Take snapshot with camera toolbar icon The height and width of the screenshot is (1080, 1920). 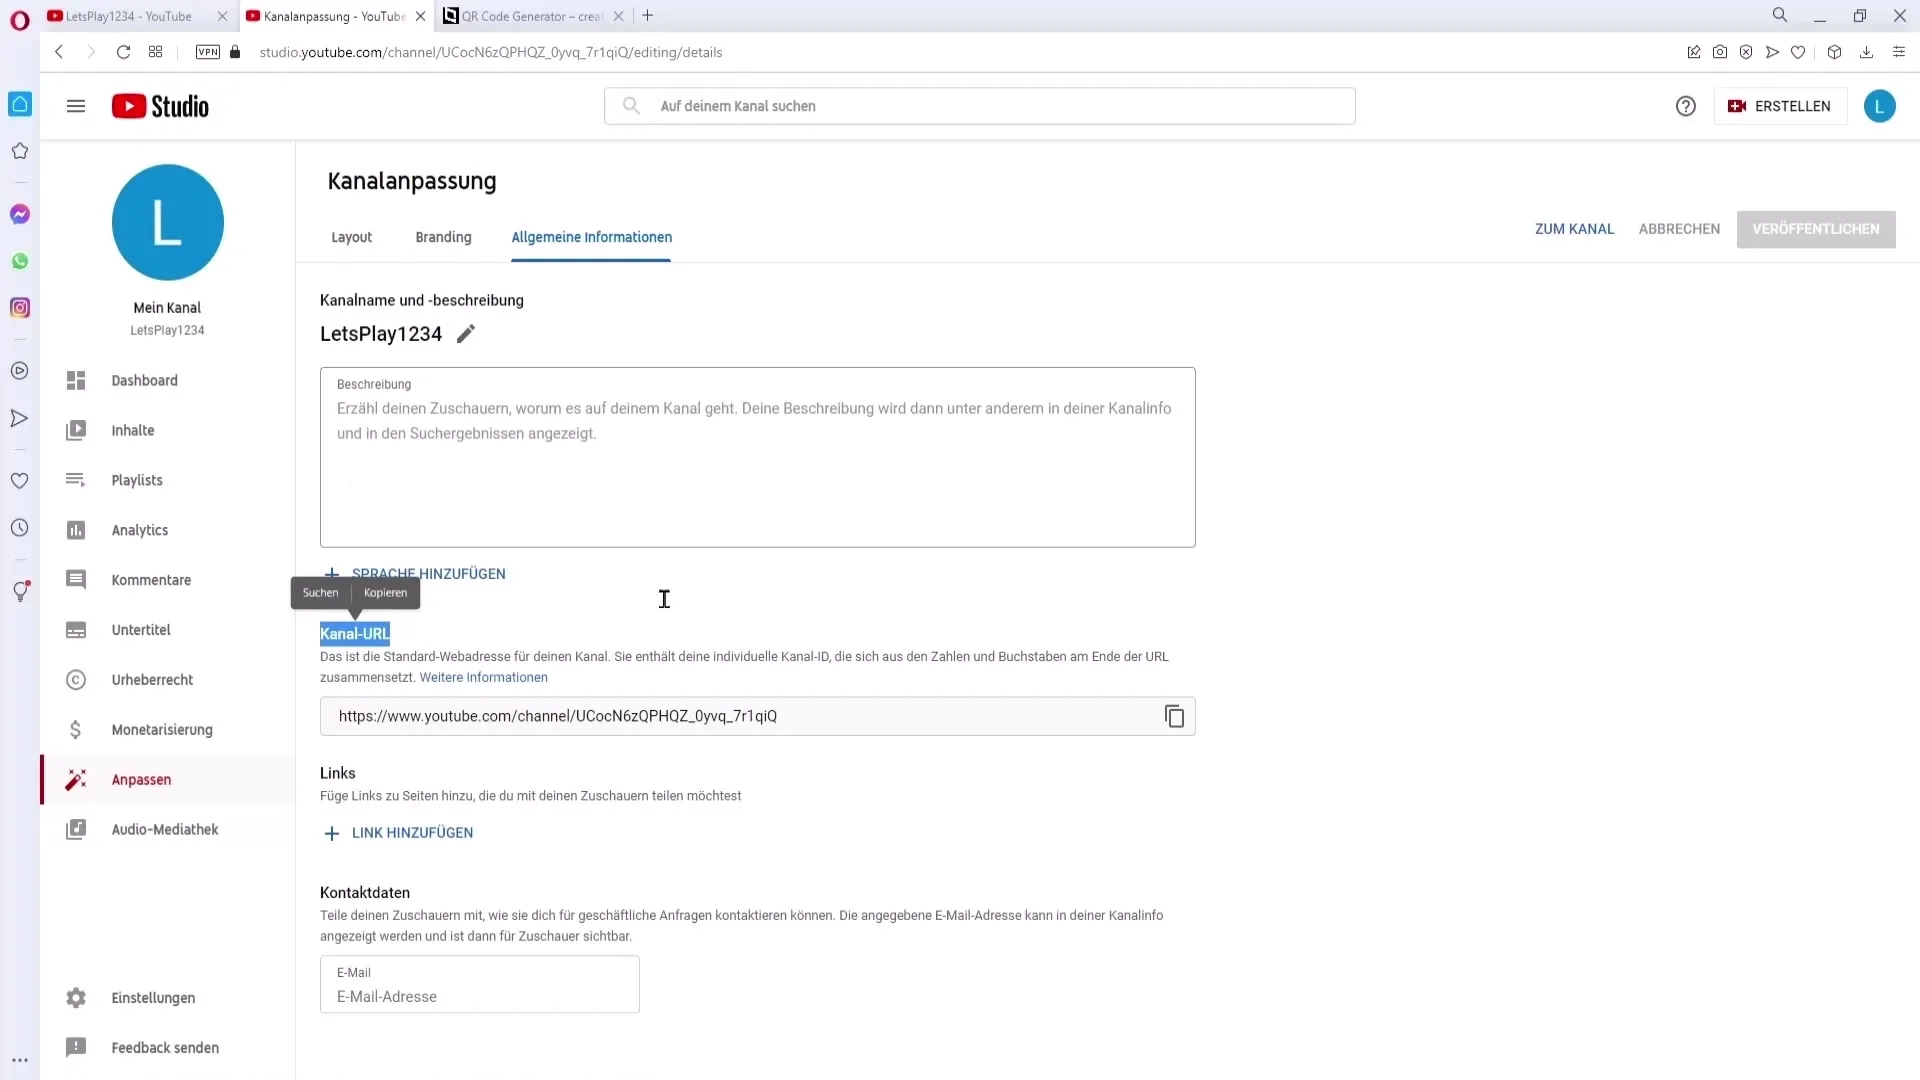click(1720, 52)
